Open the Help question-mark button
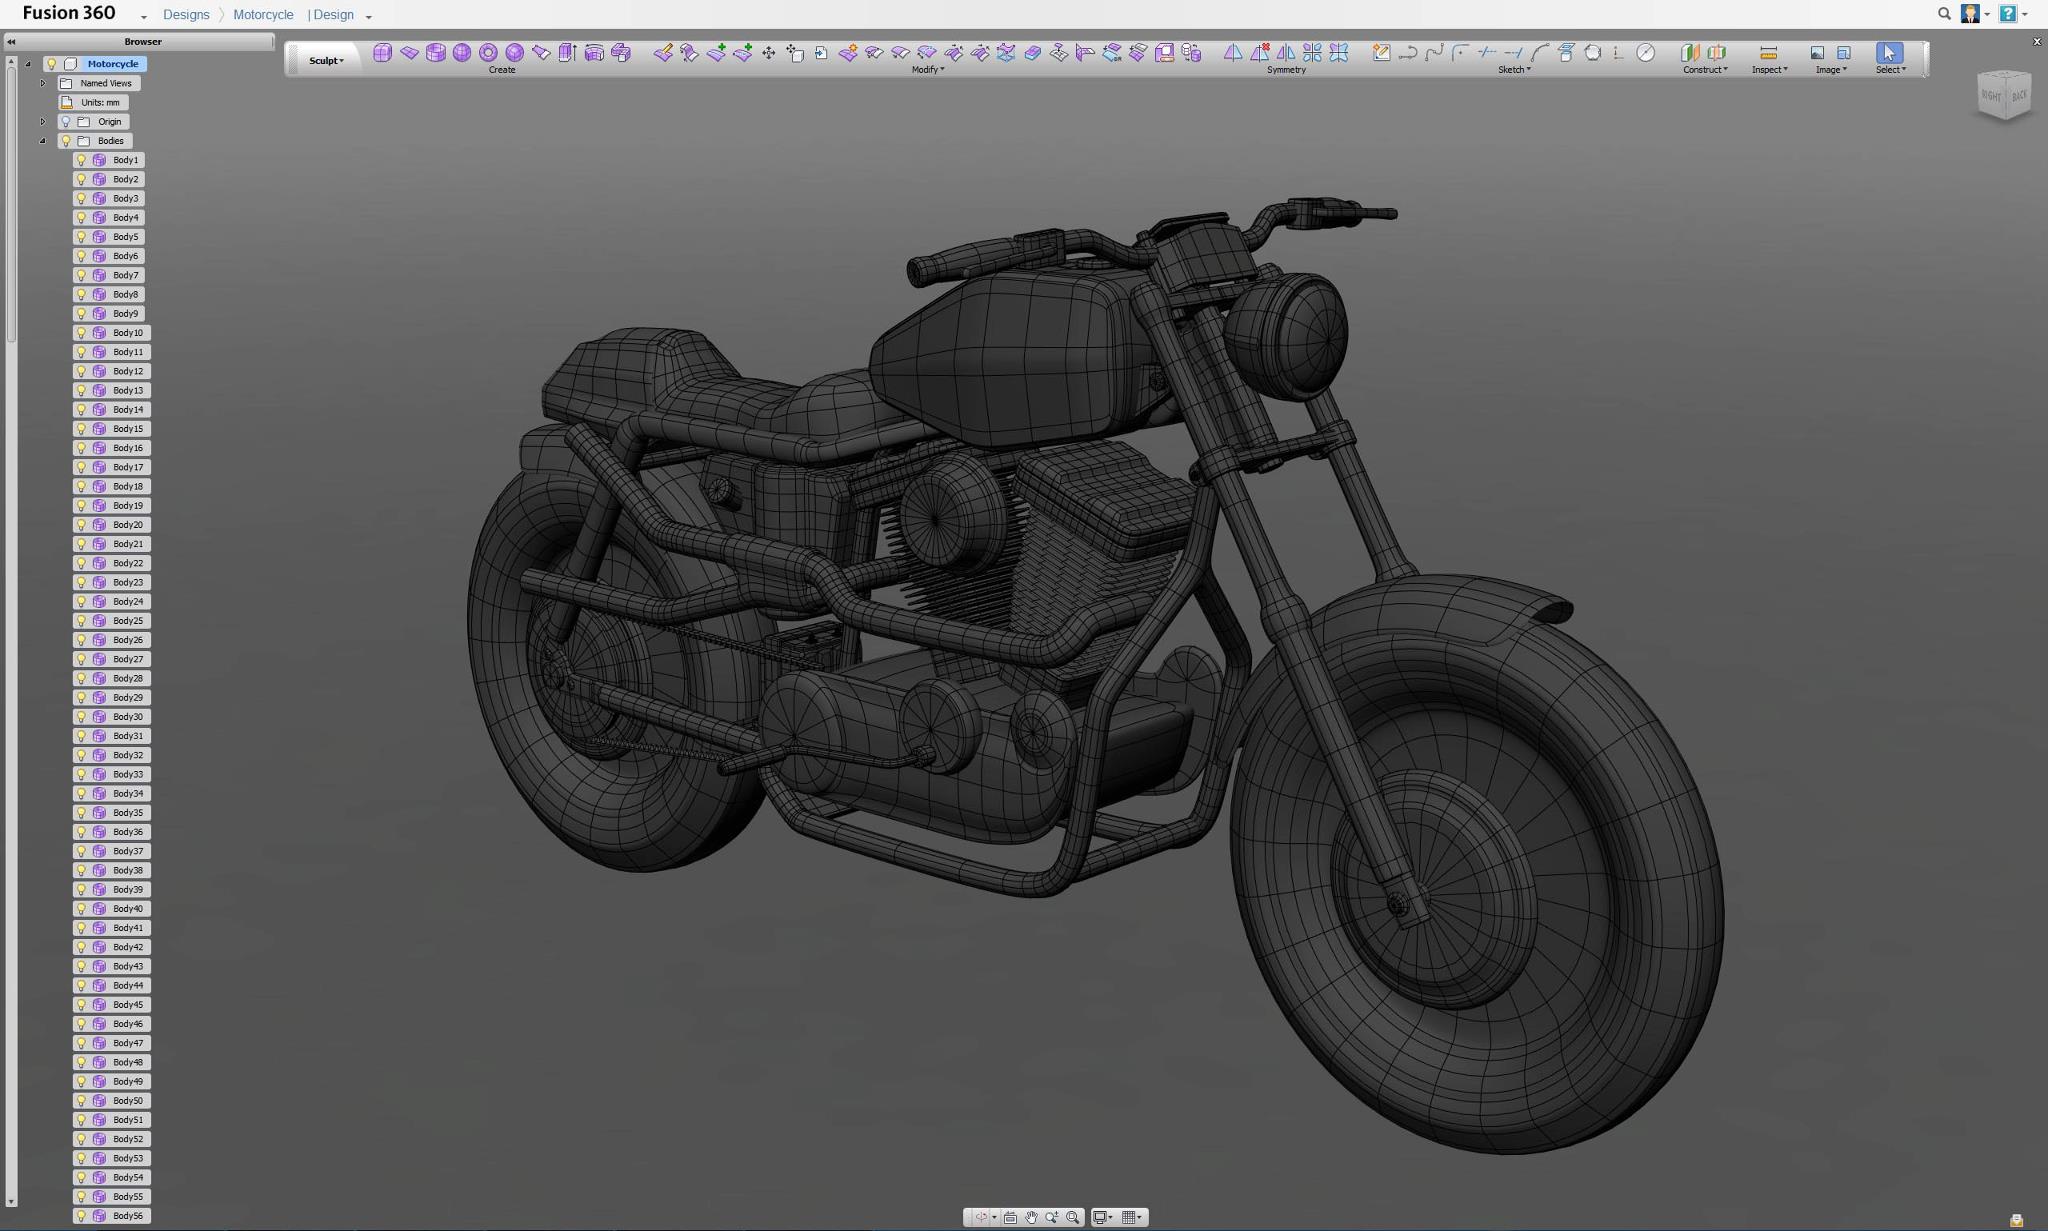The height and width of the screenshot is (1231, 2048). tap(2010, 14)
